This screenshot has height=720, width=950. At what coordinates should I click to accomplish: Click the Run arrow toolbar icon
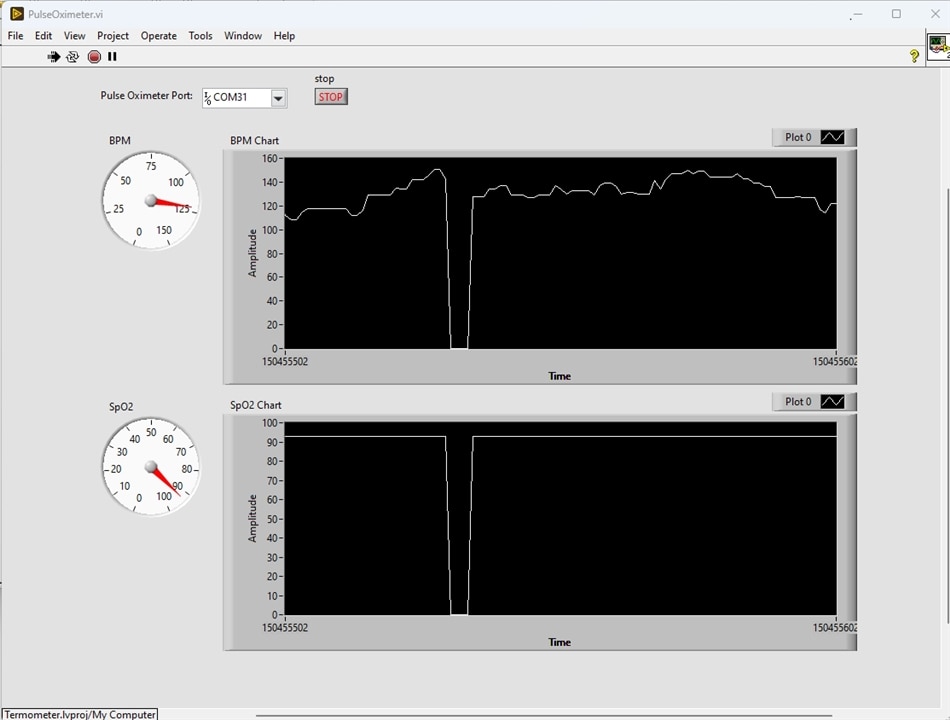[x=54, y=56]
